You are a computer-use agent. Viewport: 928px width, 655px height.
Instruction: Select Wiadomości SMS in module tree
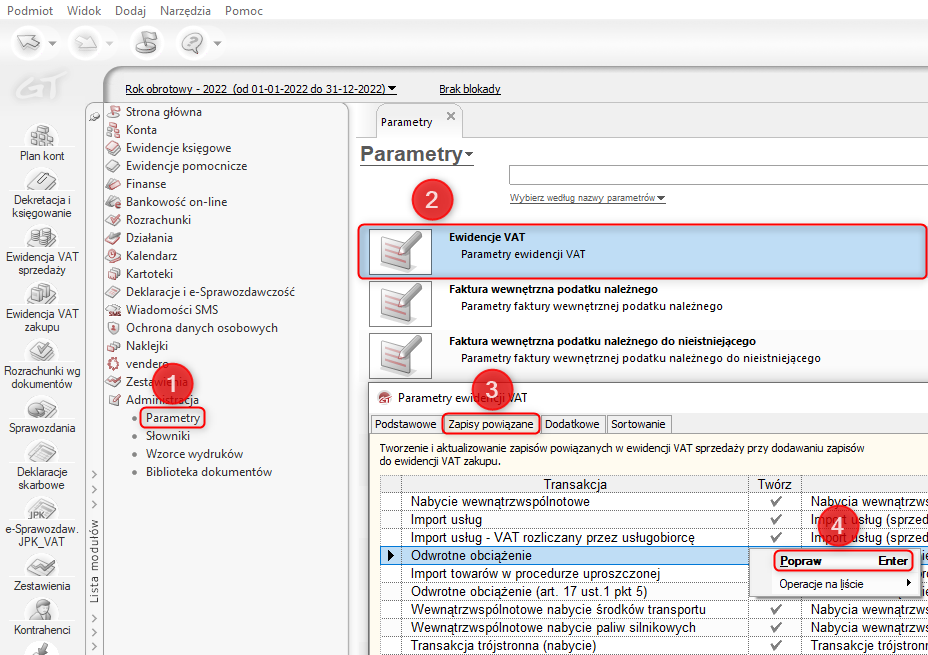point(172,309)
